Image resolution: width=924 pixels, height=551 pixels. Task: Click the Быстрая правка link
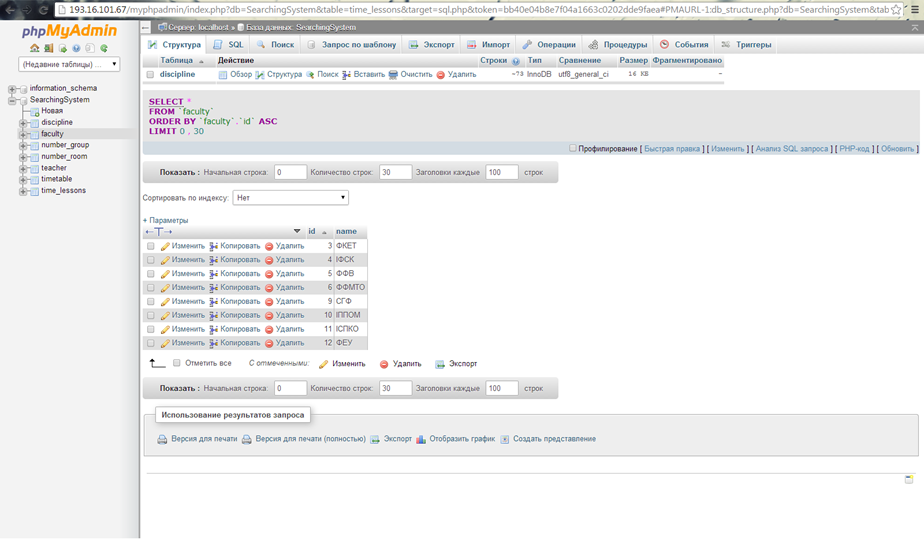[672, 149]
